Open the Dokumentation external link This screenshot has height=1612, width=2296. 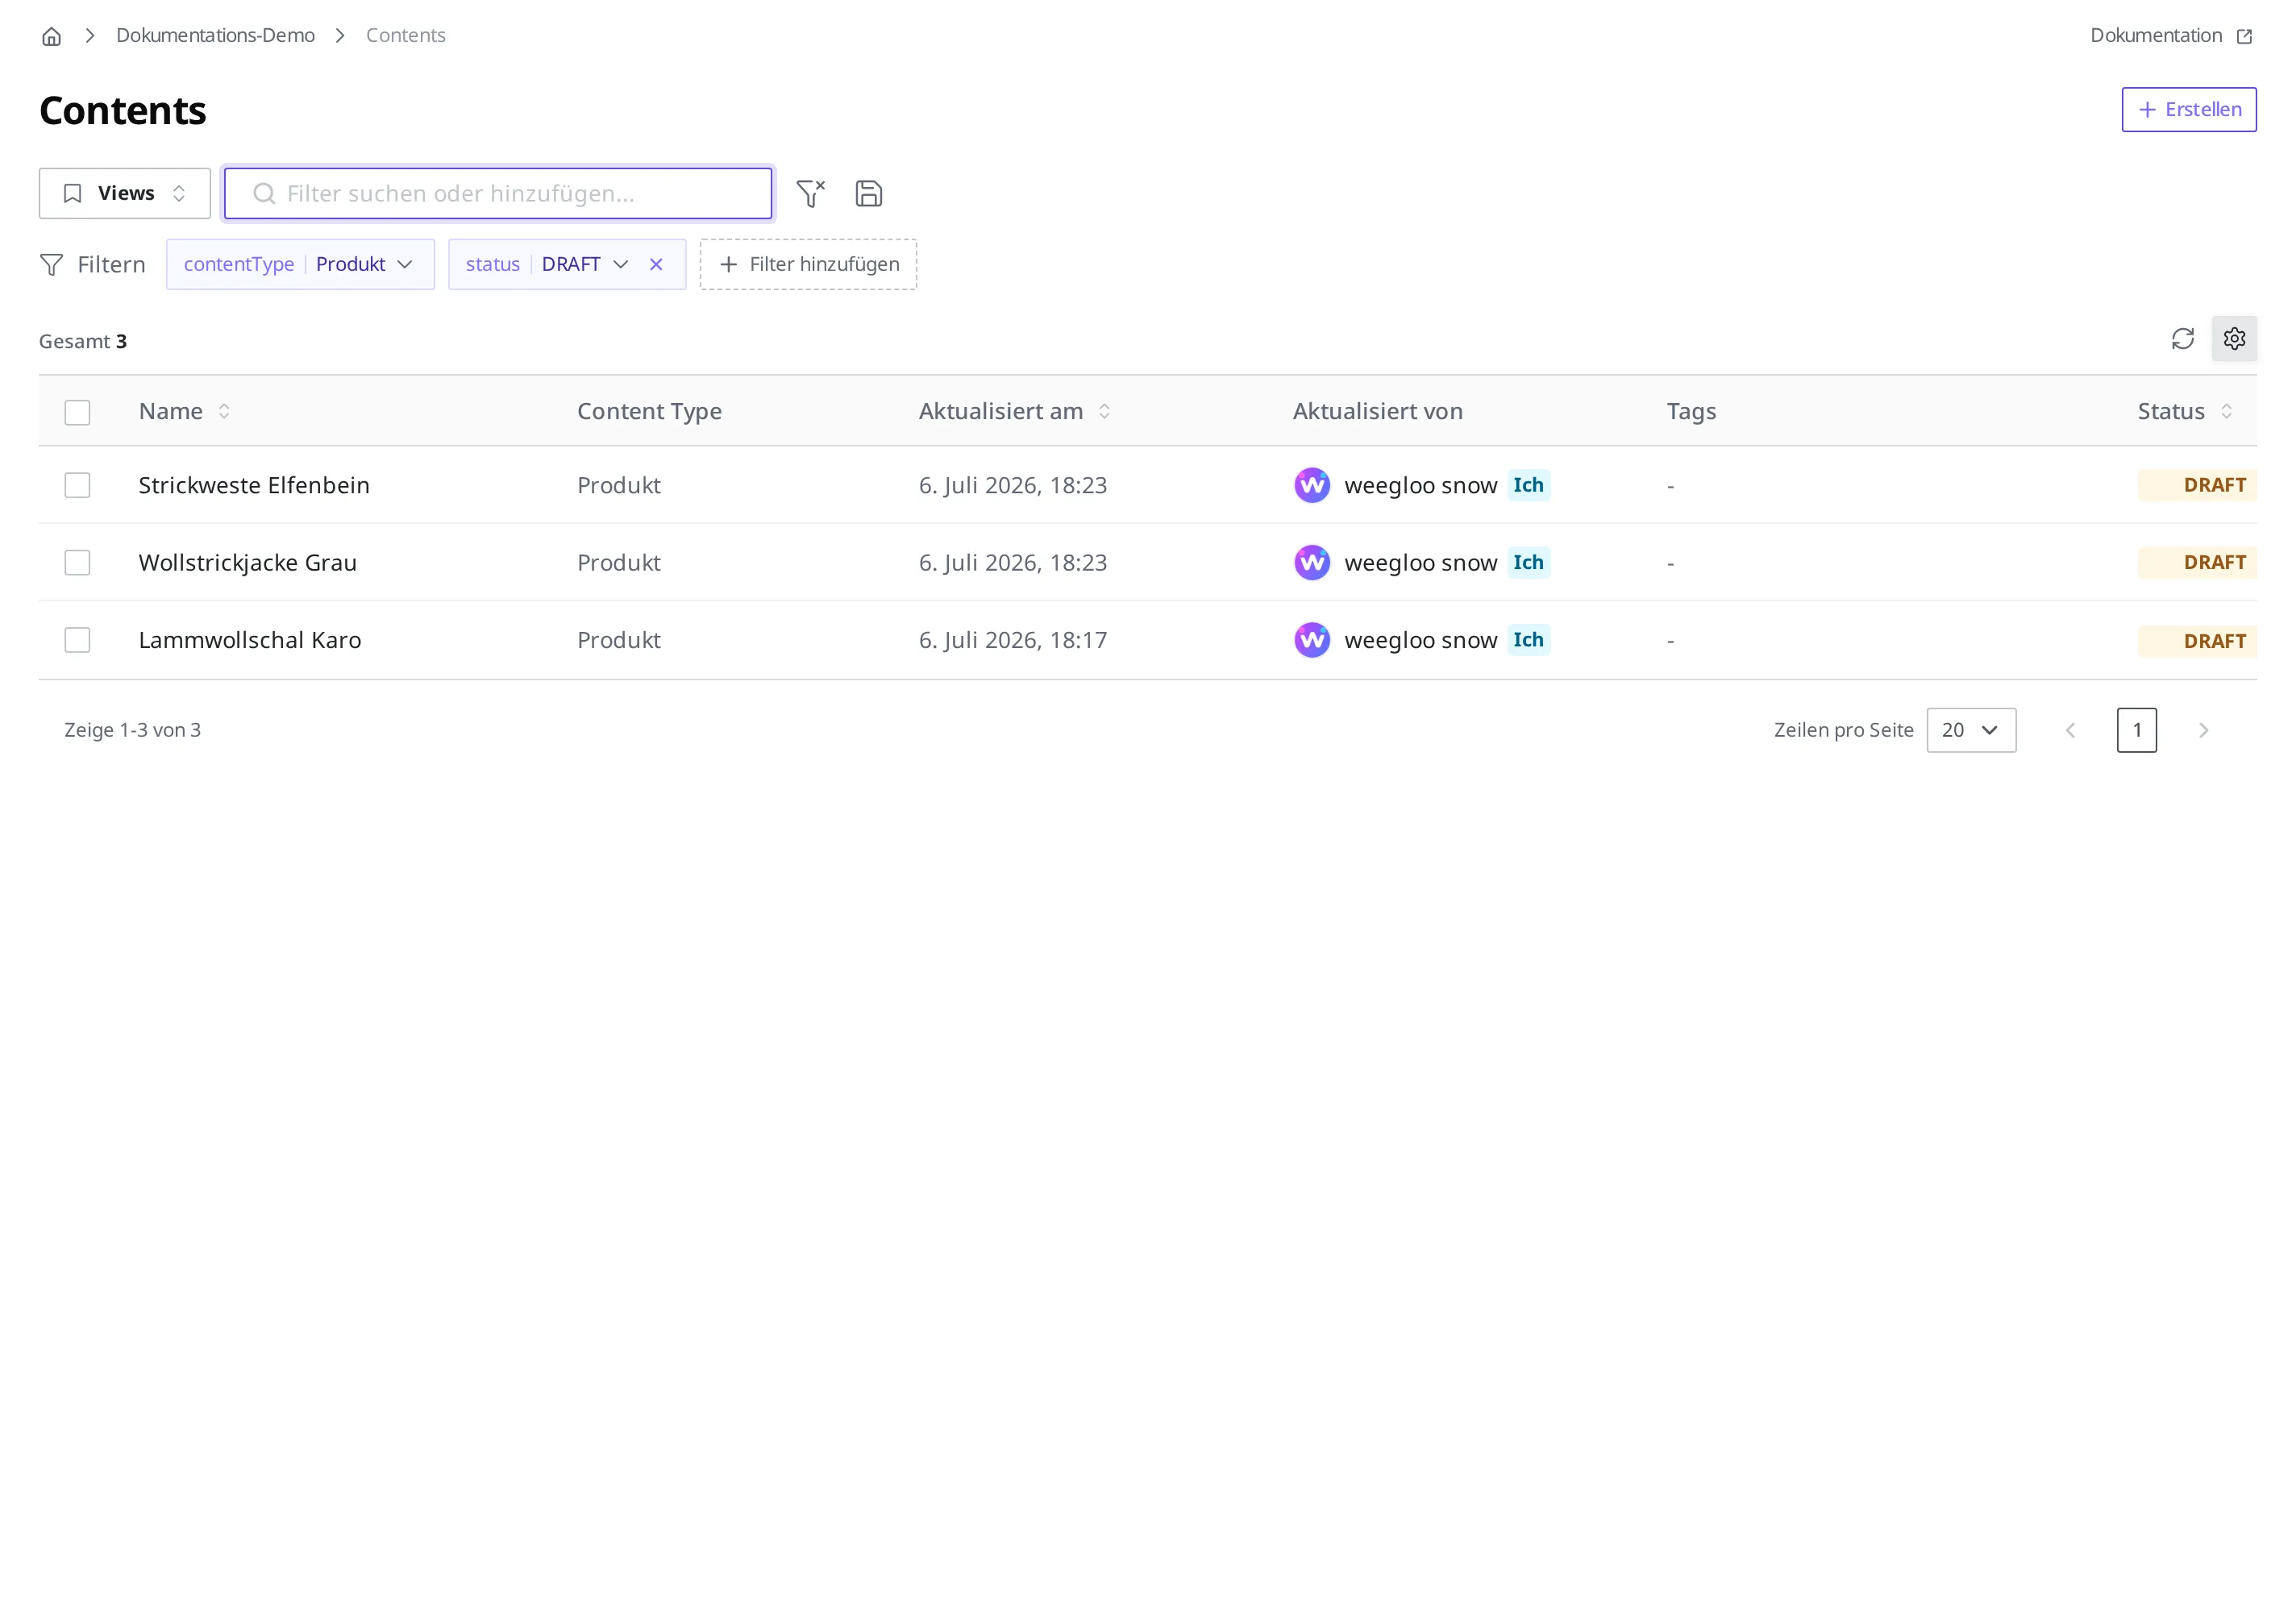coord(2170,35)
